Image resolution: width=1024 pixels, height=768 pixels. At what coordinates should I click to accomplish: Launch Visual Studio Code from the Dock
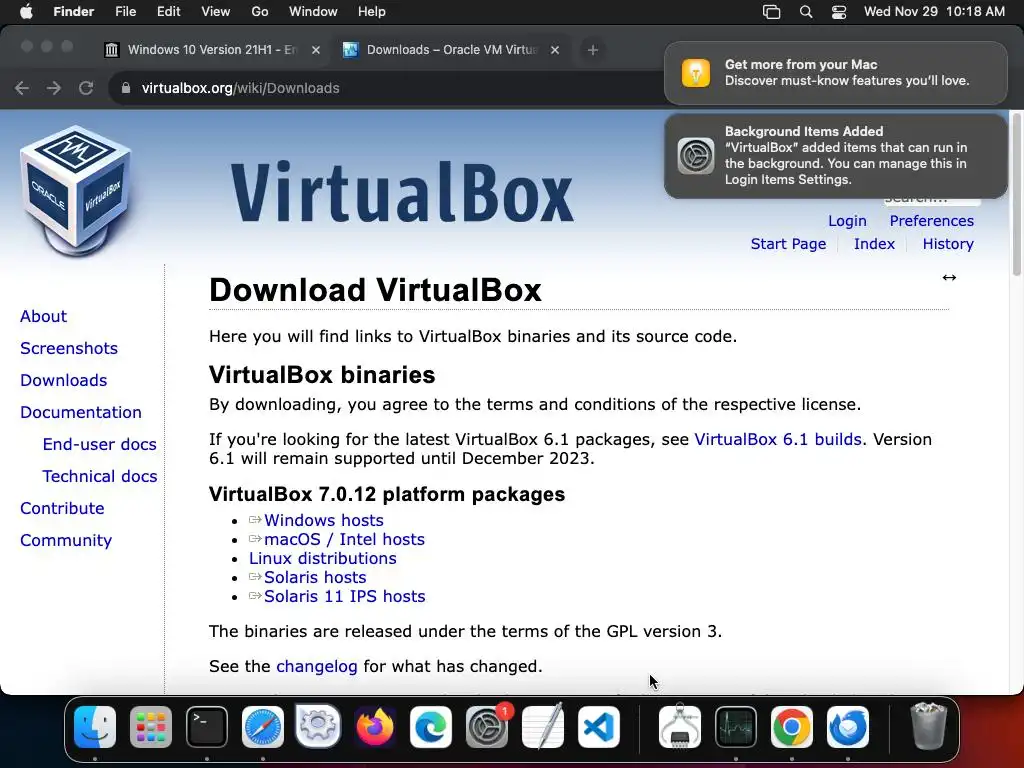pos(599,727)
